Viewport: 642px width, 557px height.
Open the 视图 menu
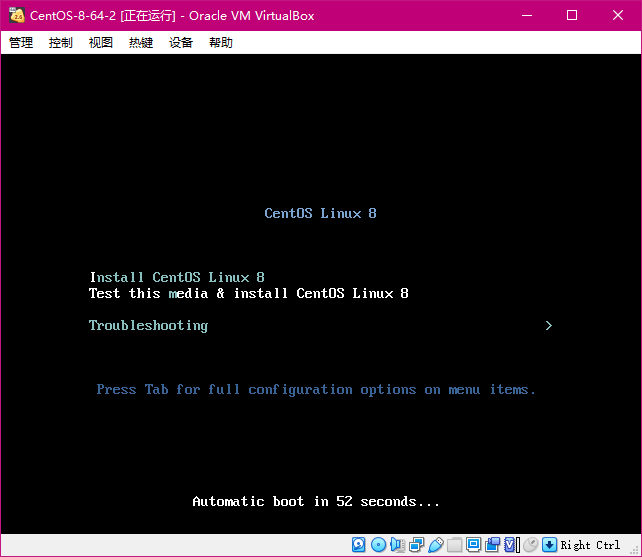[x=101, y=43]
